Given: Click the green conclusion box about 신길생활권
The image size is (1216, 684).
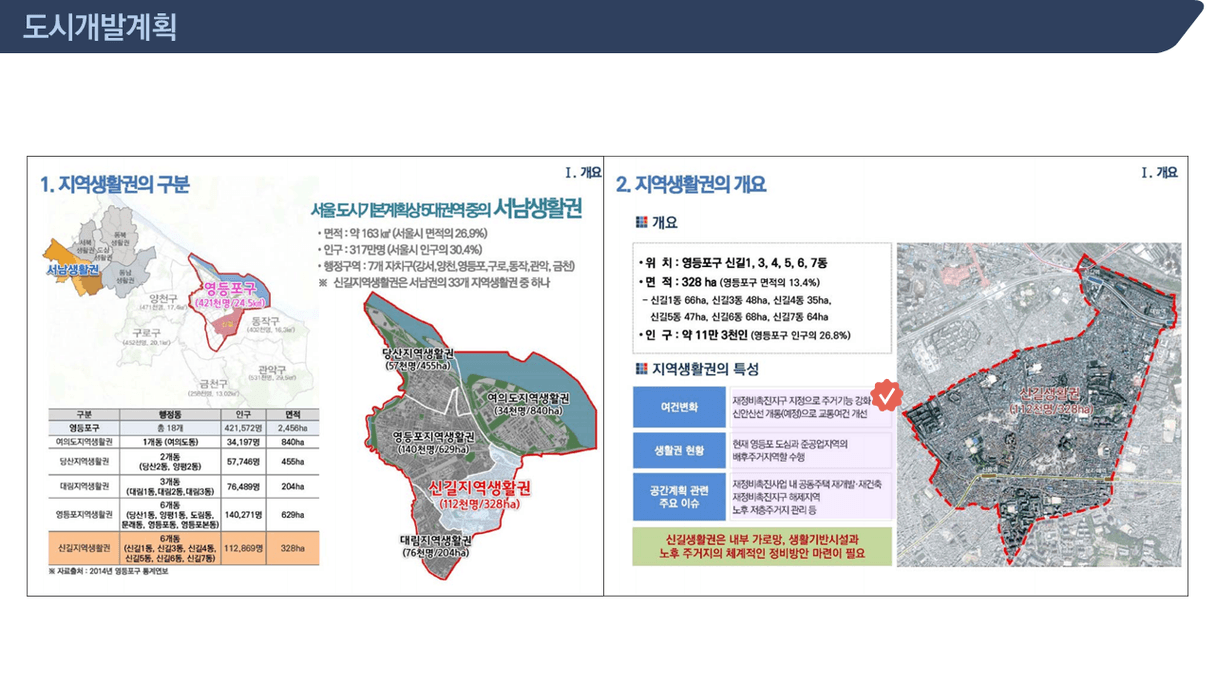Looking at the screenshot, I should [762, 546].
